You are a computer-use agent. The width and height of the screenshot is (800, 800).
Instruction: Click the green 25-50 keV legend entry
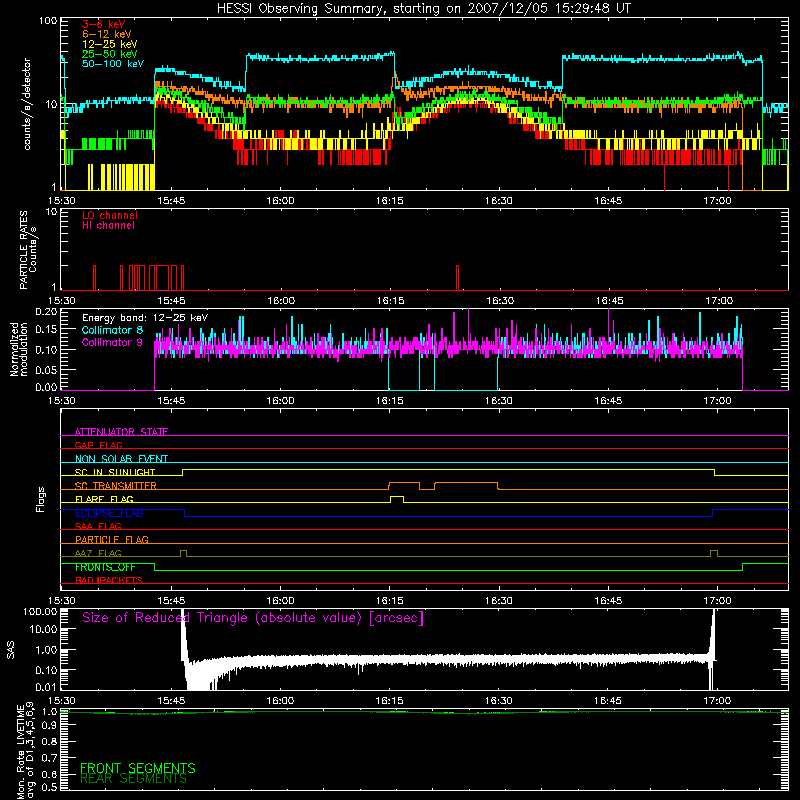[x=110, y=54]
